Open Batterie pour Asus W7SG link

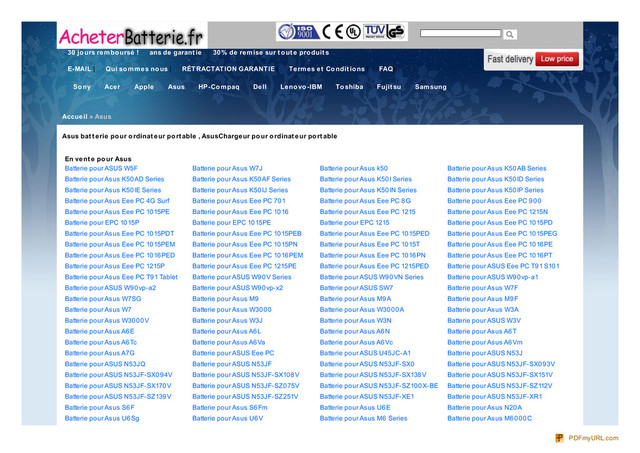pos(103,299)
